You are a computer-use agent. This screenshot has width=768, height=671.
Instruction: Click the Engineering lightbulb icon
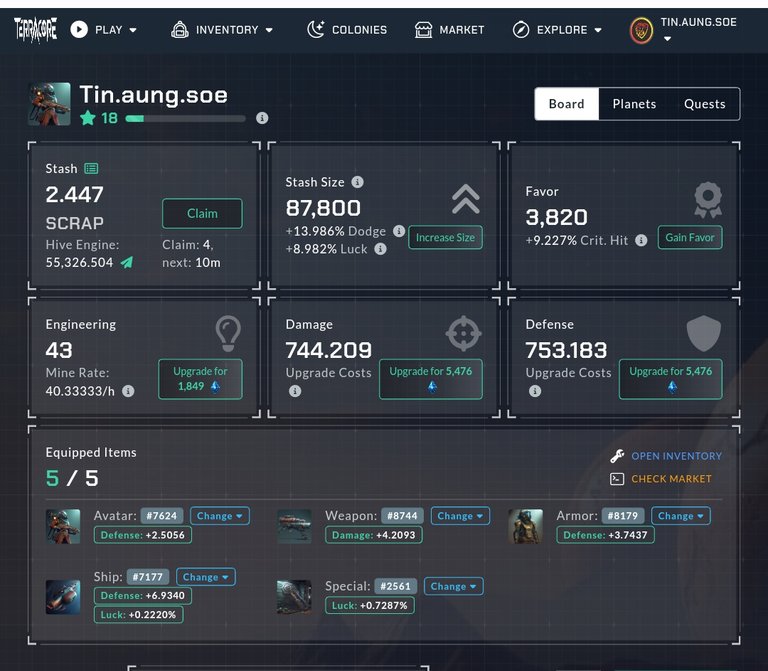[228, 334]
